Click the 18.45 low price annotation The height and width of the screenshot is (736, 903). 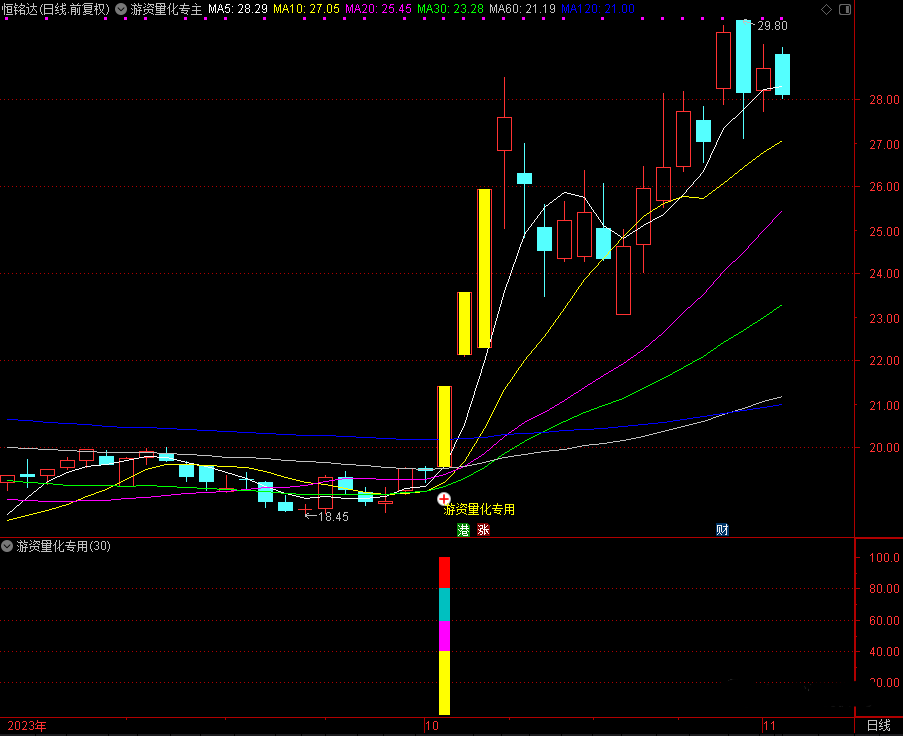(x=333, y=517)
